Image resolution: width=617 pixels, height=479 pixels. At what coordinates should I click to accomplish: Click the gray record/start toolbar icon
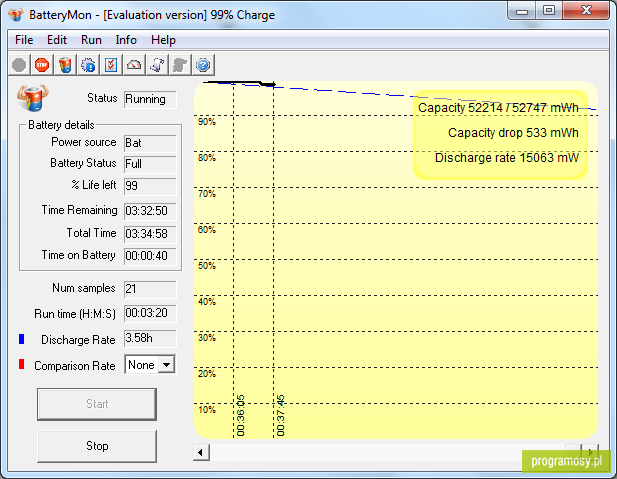pos(19,65)
